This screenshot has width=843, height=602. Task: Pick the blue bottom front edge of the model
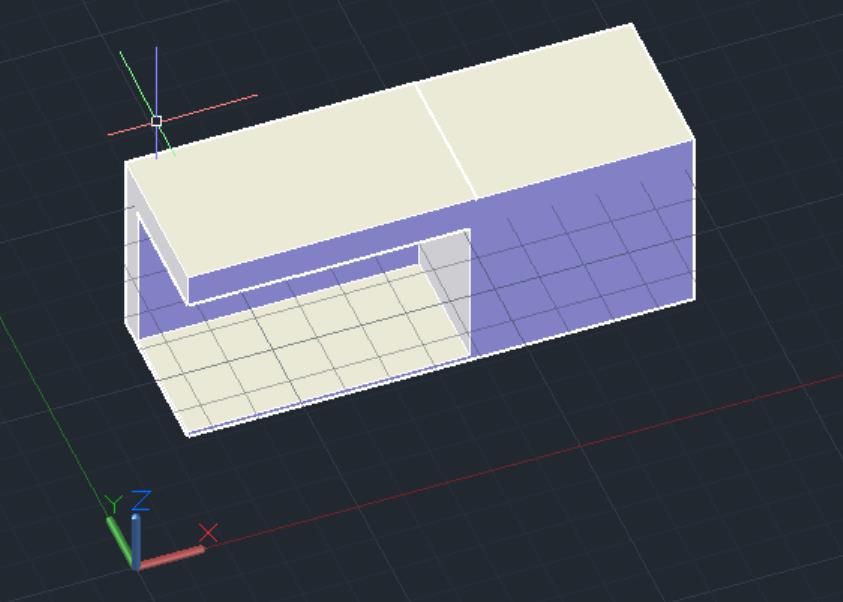tap(330, 394)
